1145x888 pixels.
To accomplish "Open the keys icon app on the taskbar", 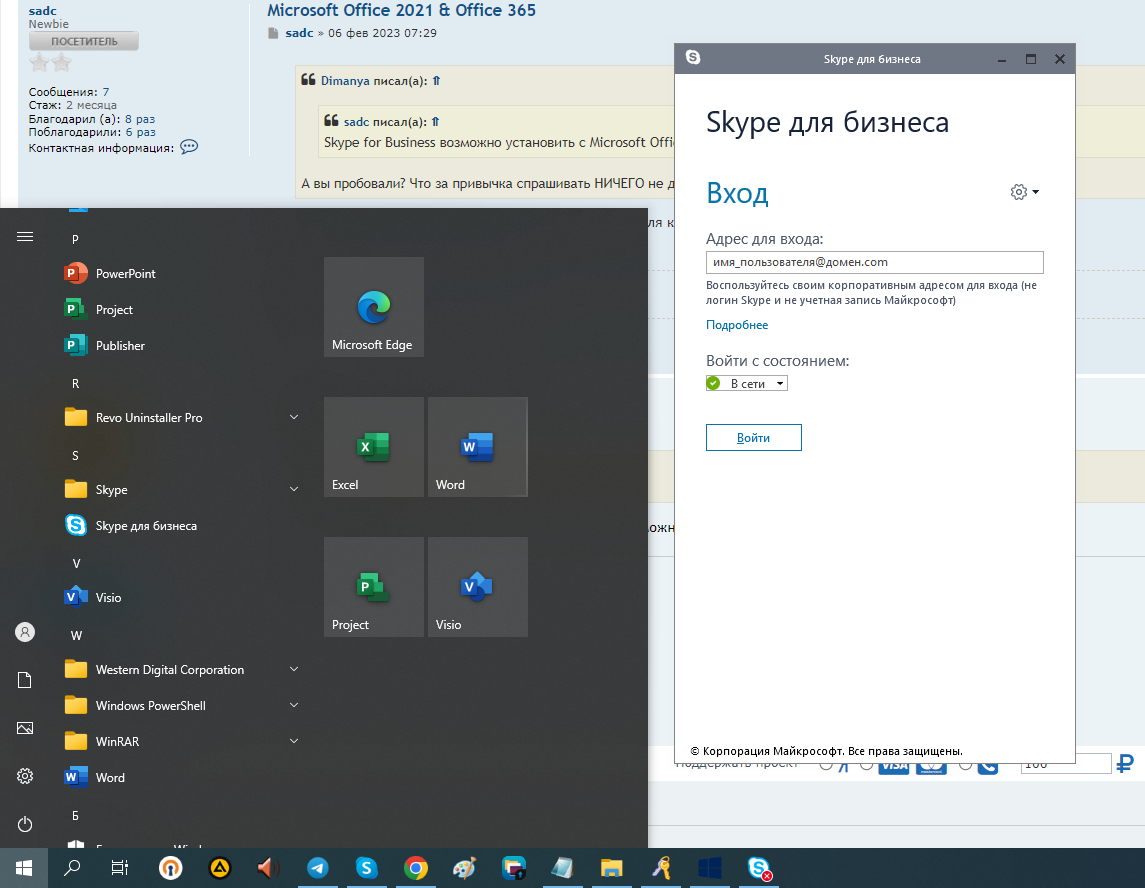I will 661,868.
